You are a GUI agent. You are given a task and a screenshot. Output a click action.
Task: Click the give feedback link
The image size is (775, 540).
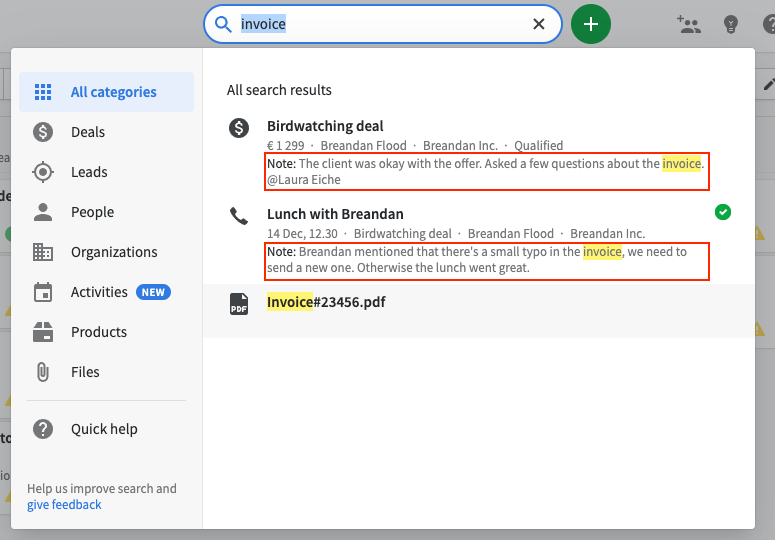point(64,504)
